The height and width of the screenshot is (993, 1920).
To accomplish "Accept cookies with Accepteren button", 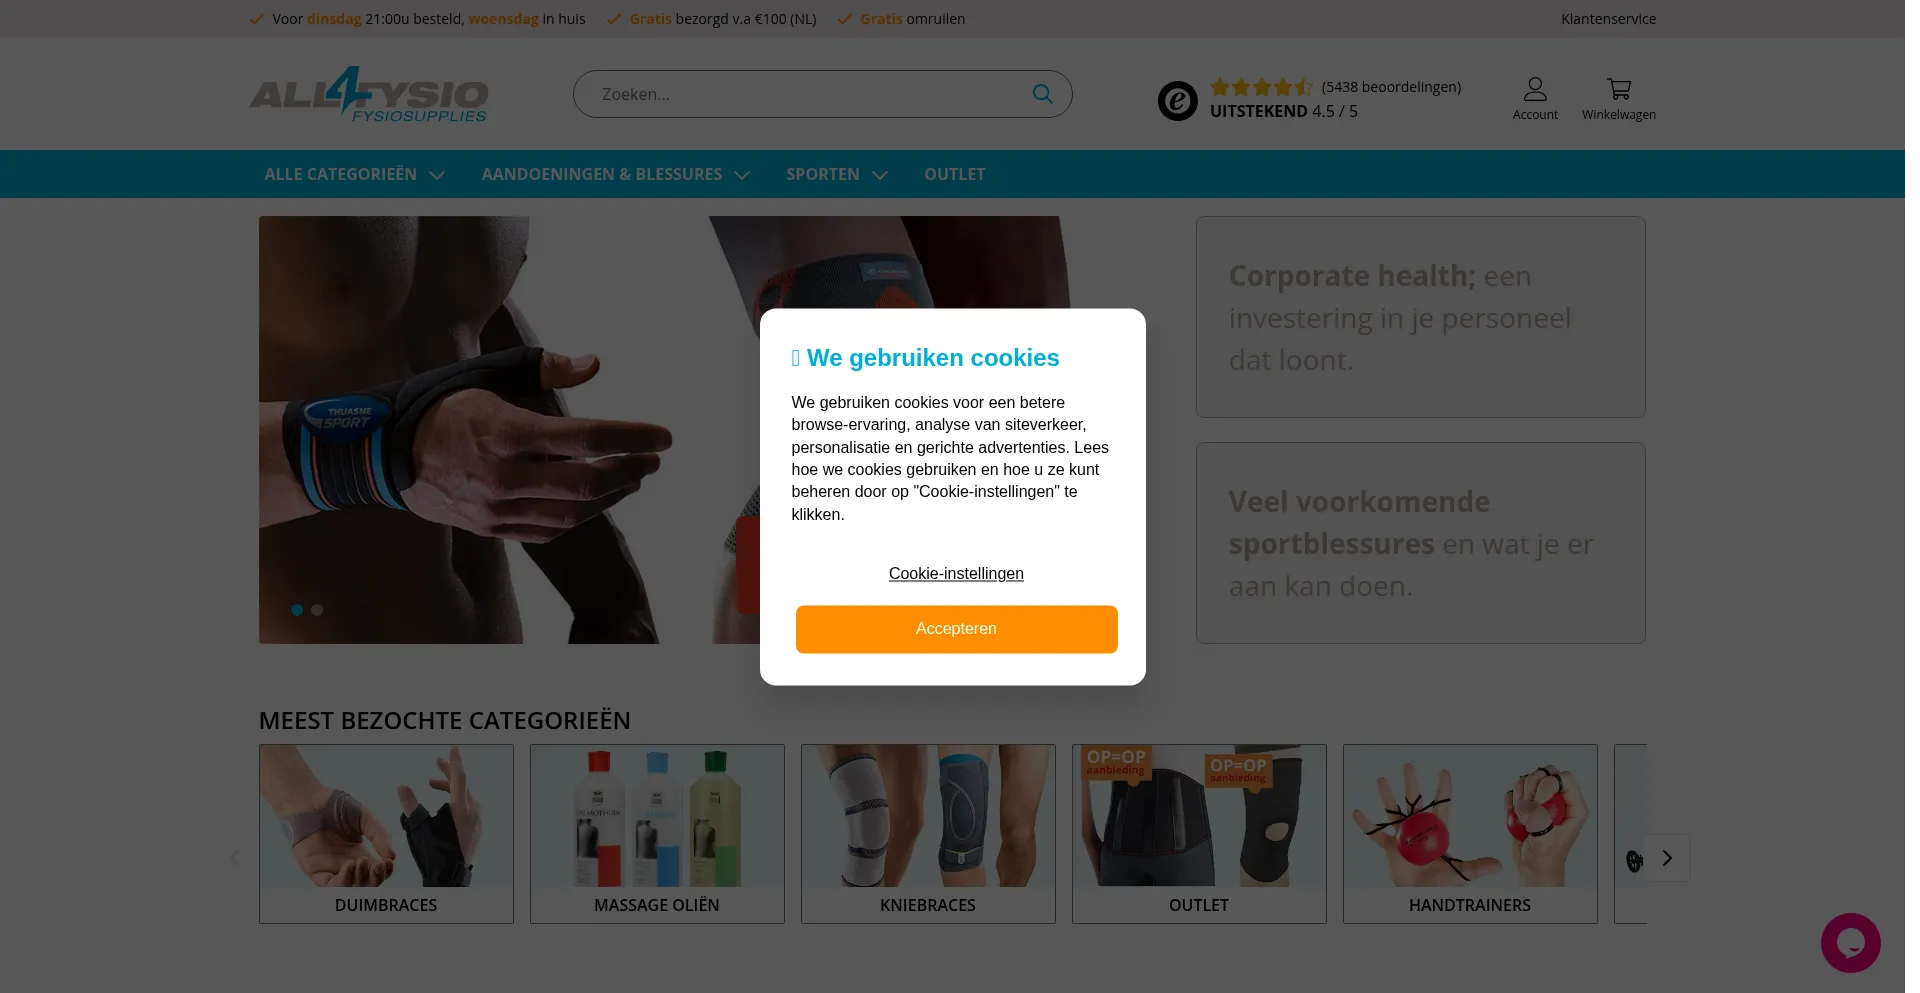I will click(x=956, y=629).
